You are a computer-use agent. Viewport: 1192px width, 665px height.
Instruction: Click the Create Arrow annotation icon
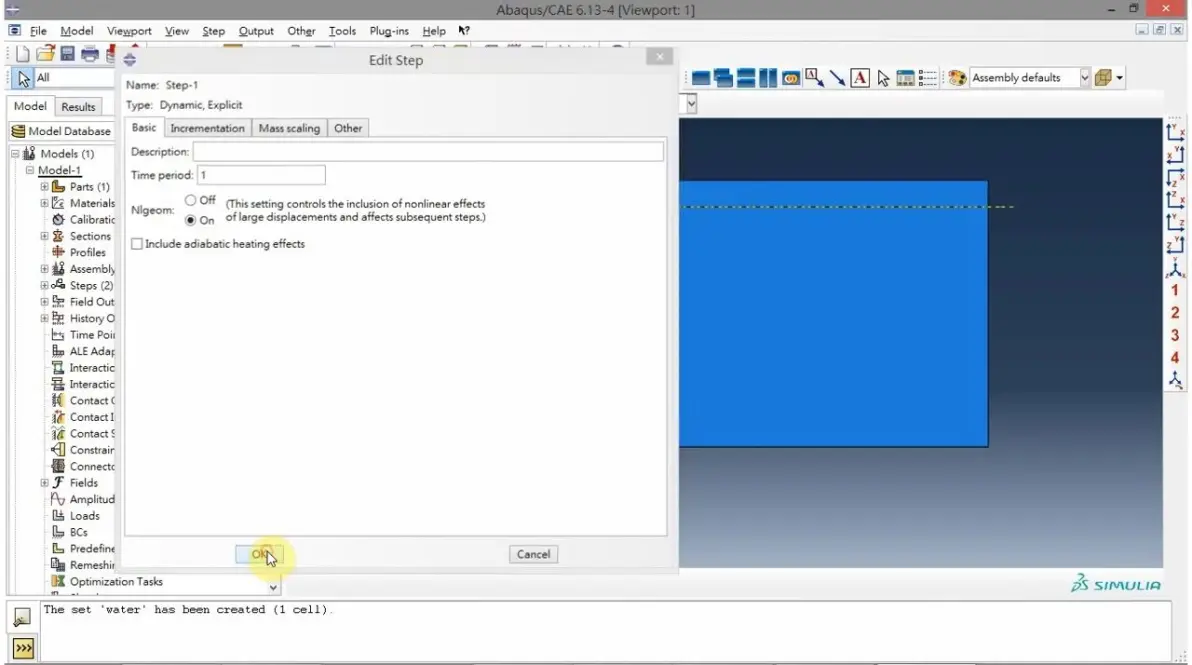click(837, 78)
